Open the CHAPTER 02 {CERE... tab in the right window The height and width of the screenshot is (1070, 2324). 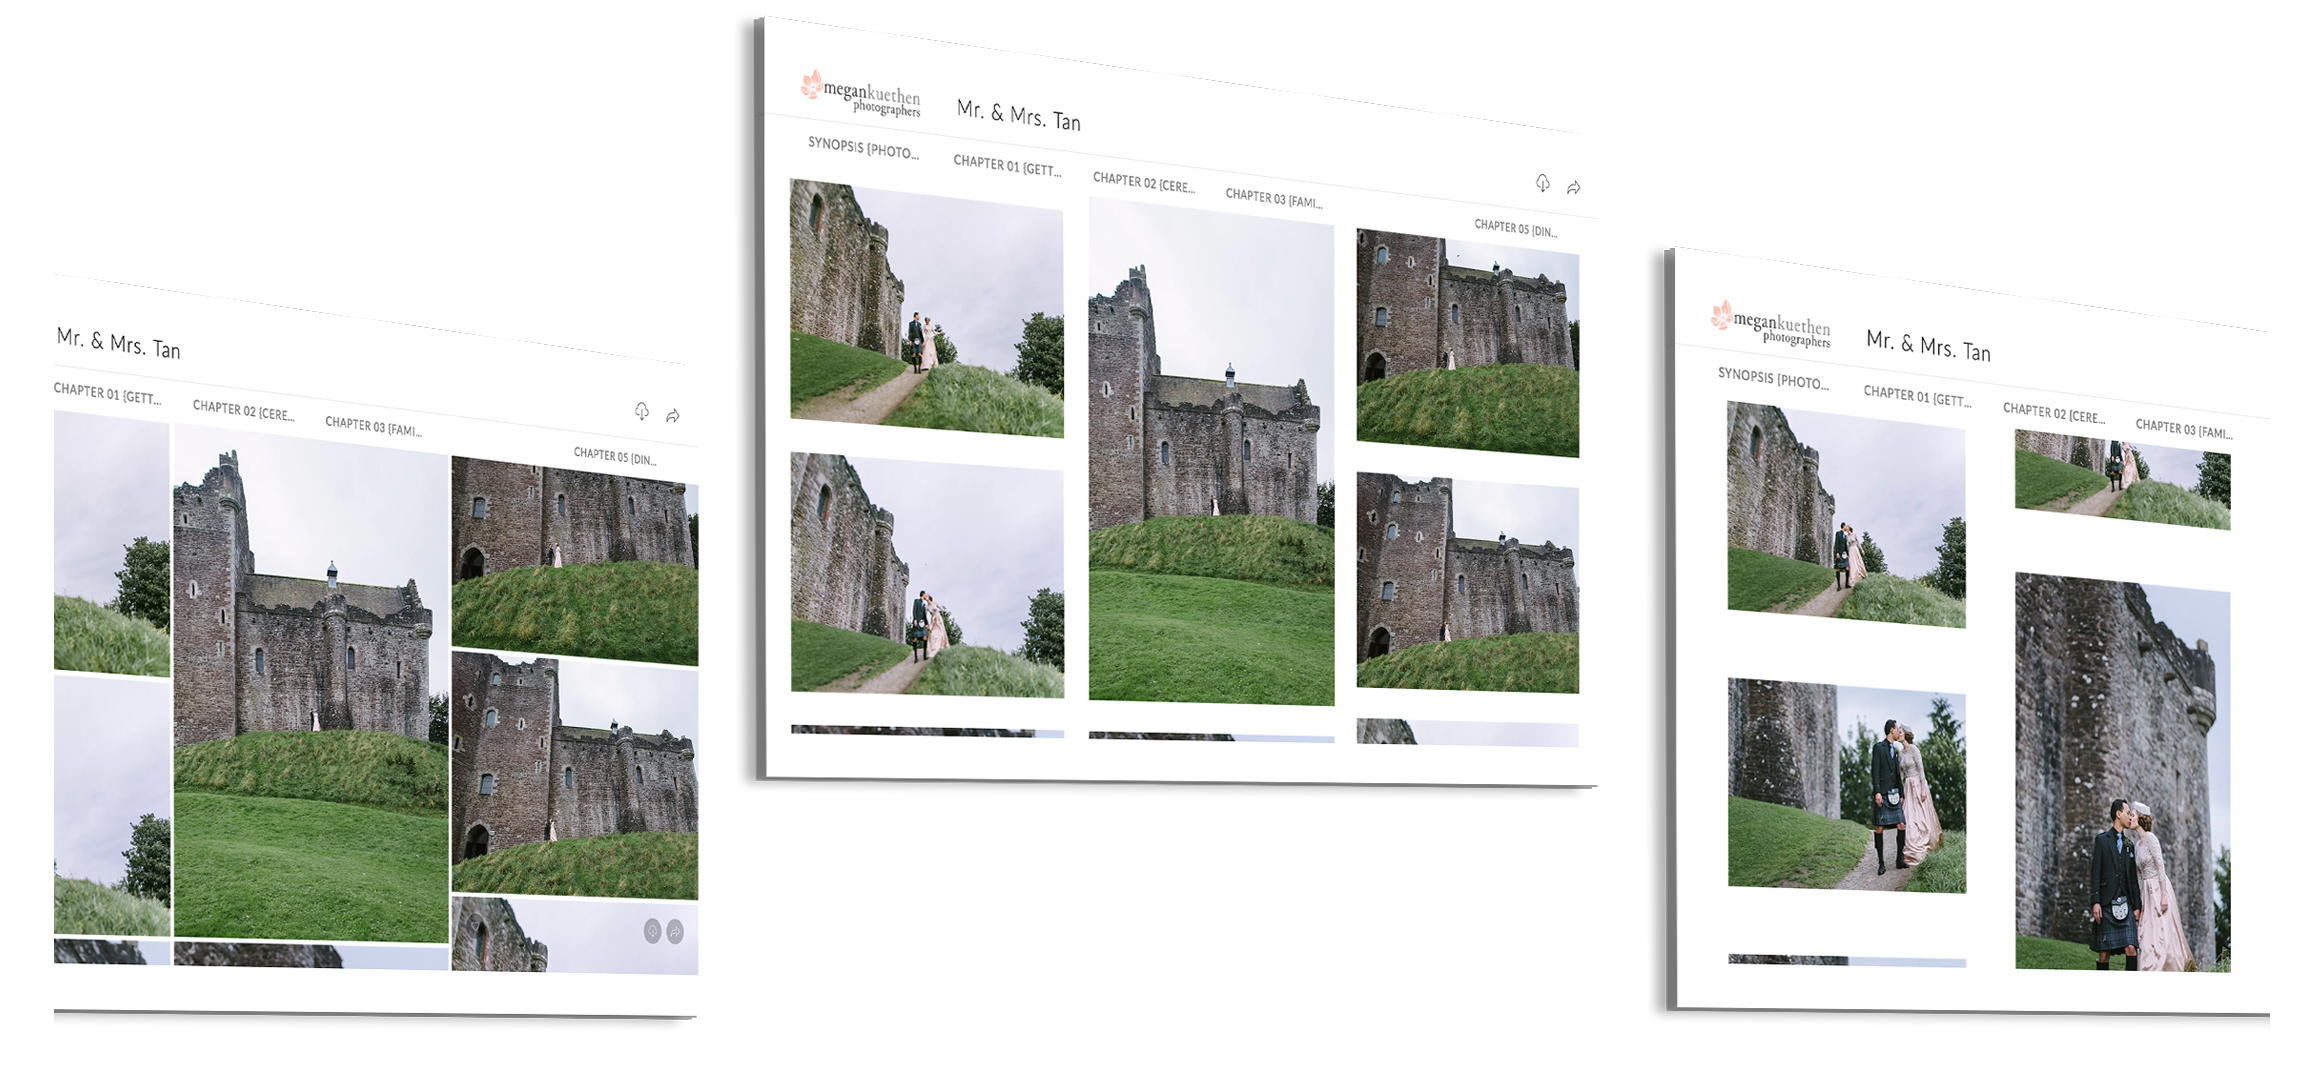[x=2053, y=412]
